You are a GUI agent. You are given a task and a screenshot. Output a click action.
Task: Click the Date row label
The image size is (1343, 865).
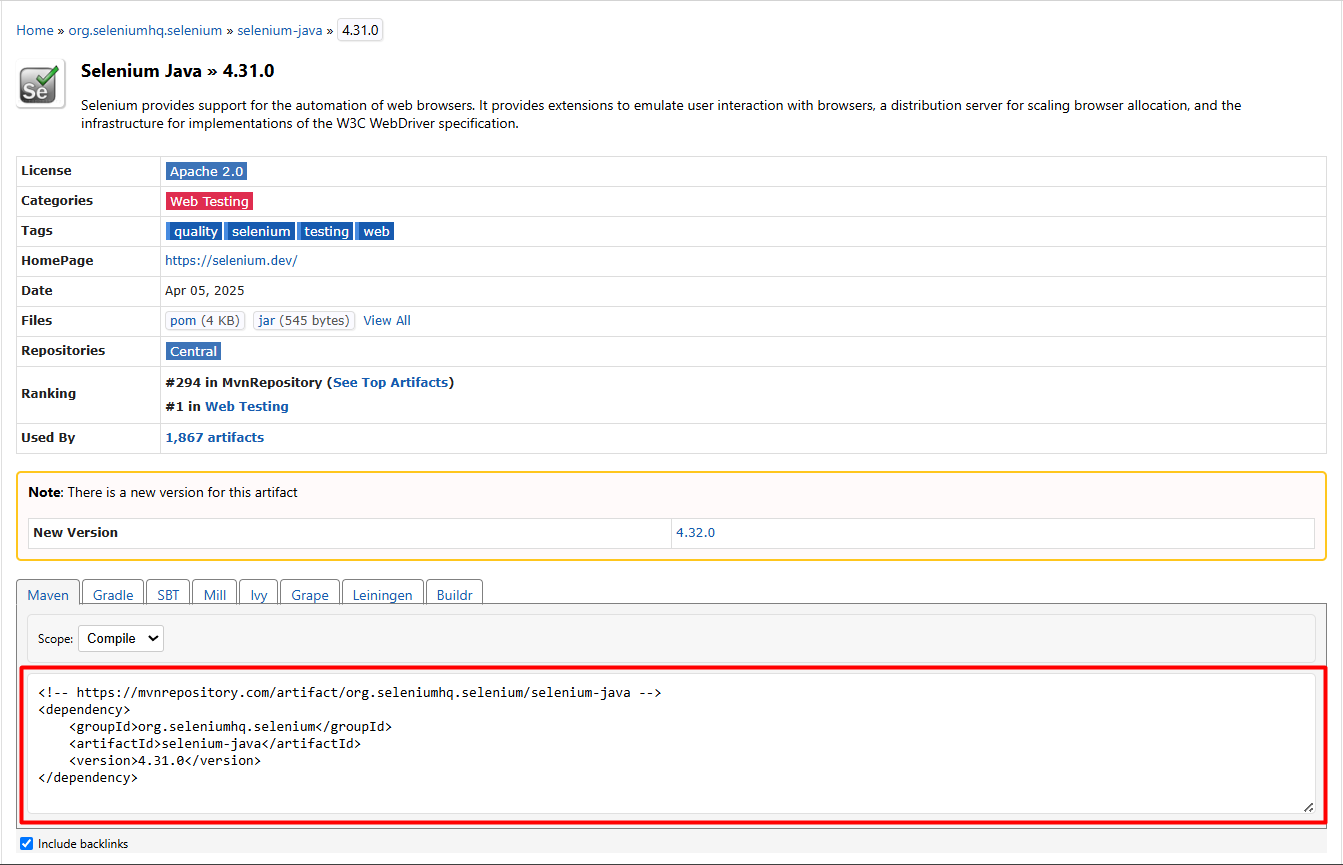[37, 290]
